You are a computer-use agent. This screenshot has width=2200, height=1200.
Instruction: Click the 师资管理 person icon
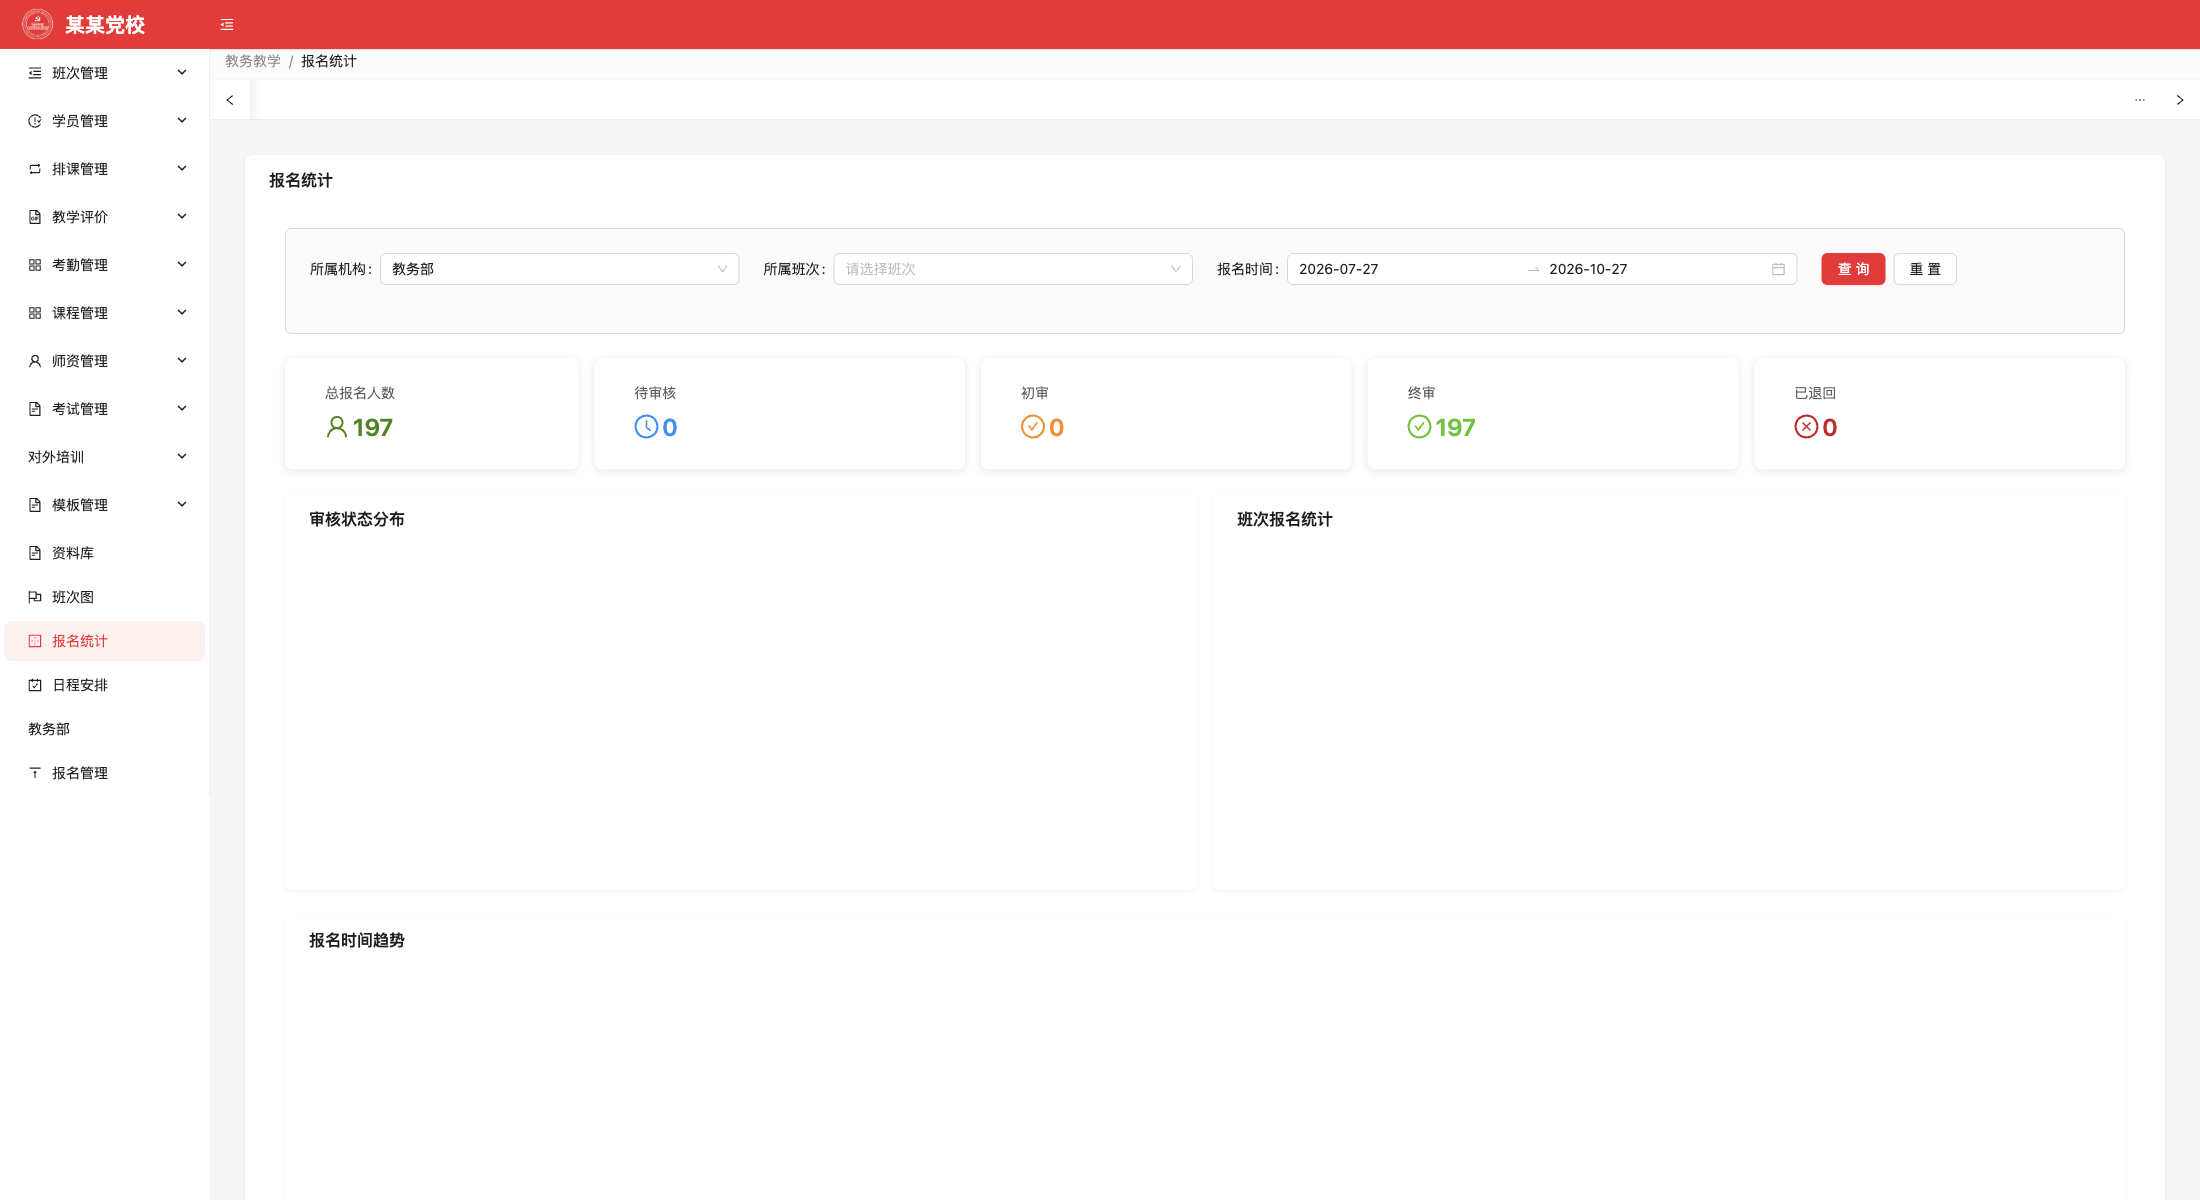(35, 361)
